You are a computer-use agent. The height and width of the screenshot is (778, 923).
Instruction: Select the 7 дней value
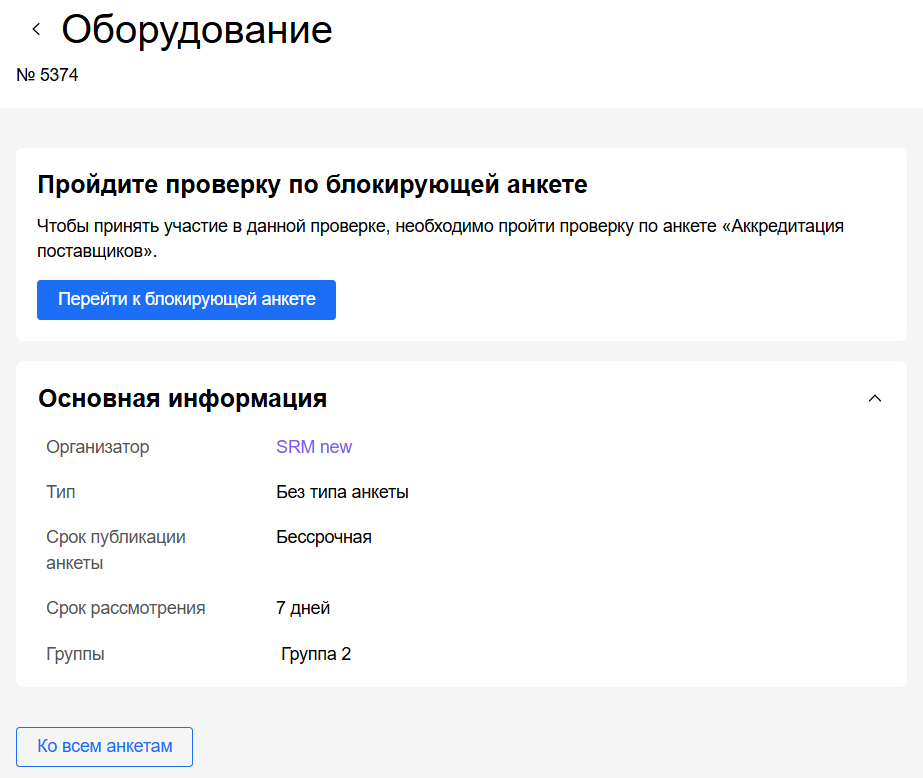(x=303, y=608)
